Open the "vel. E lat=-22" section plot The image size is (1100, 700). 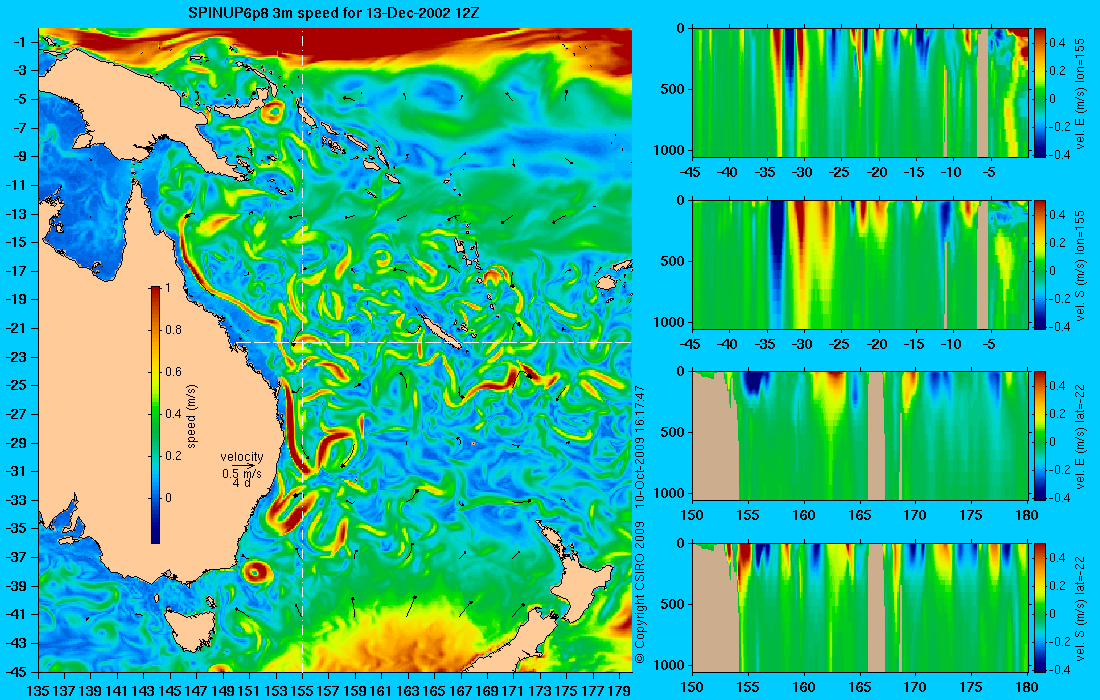tap(860, 436)
